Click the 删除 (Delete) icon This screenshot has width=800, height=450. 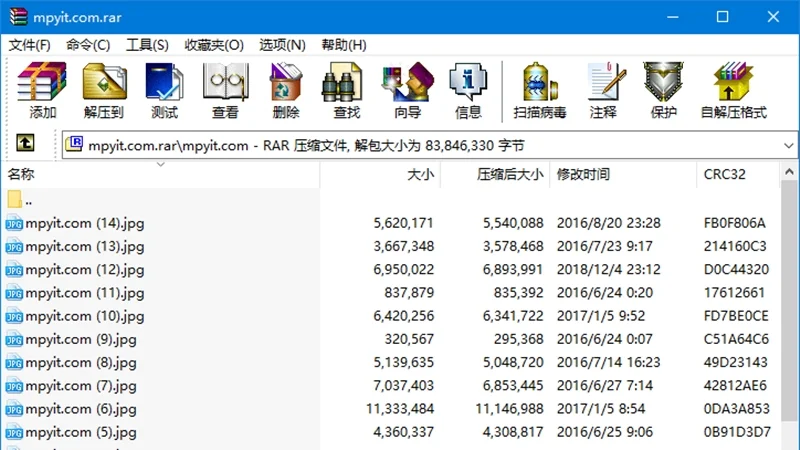(286, 82)
